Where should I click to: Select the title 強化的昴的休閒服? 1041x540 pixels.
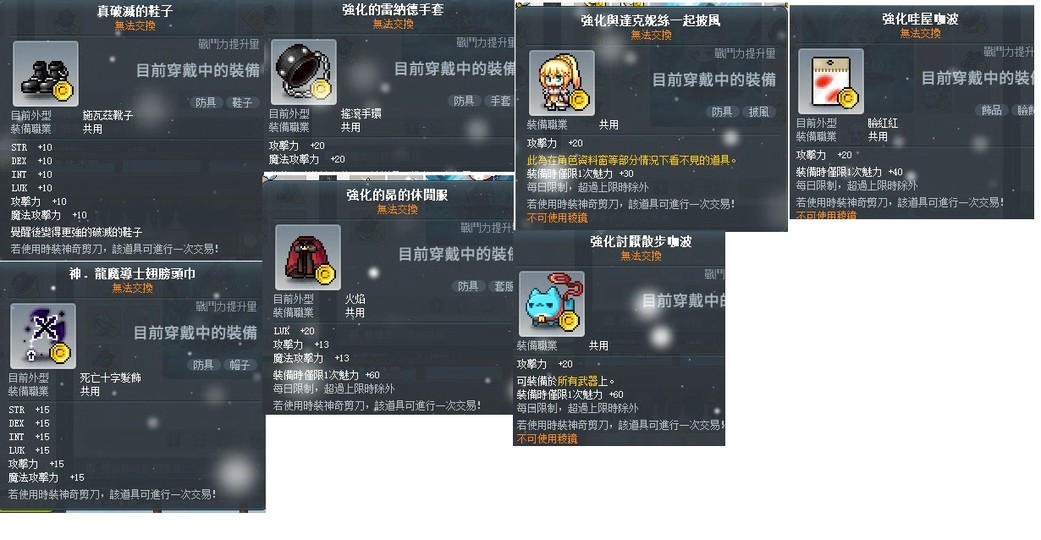point(397,195)
